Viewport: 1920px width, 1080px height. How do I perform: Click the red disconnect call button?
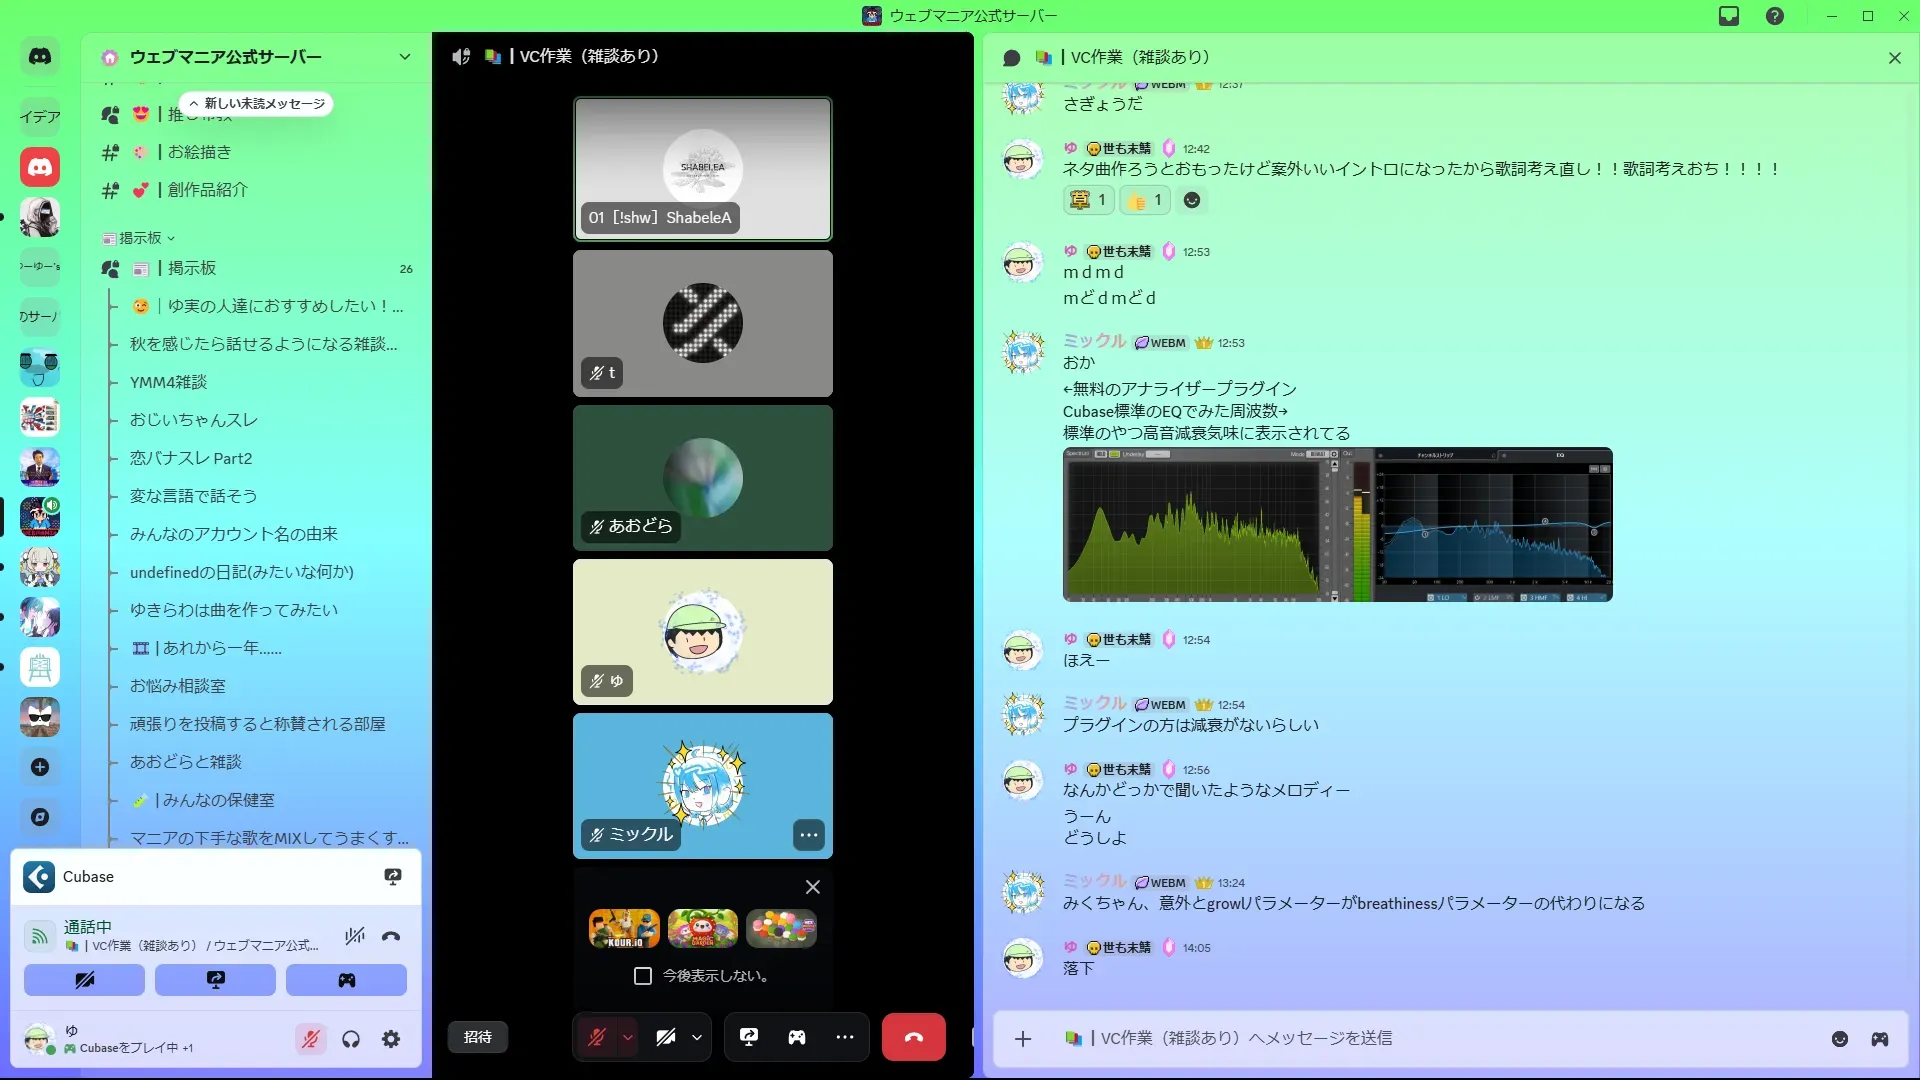tap(913, 1037)
